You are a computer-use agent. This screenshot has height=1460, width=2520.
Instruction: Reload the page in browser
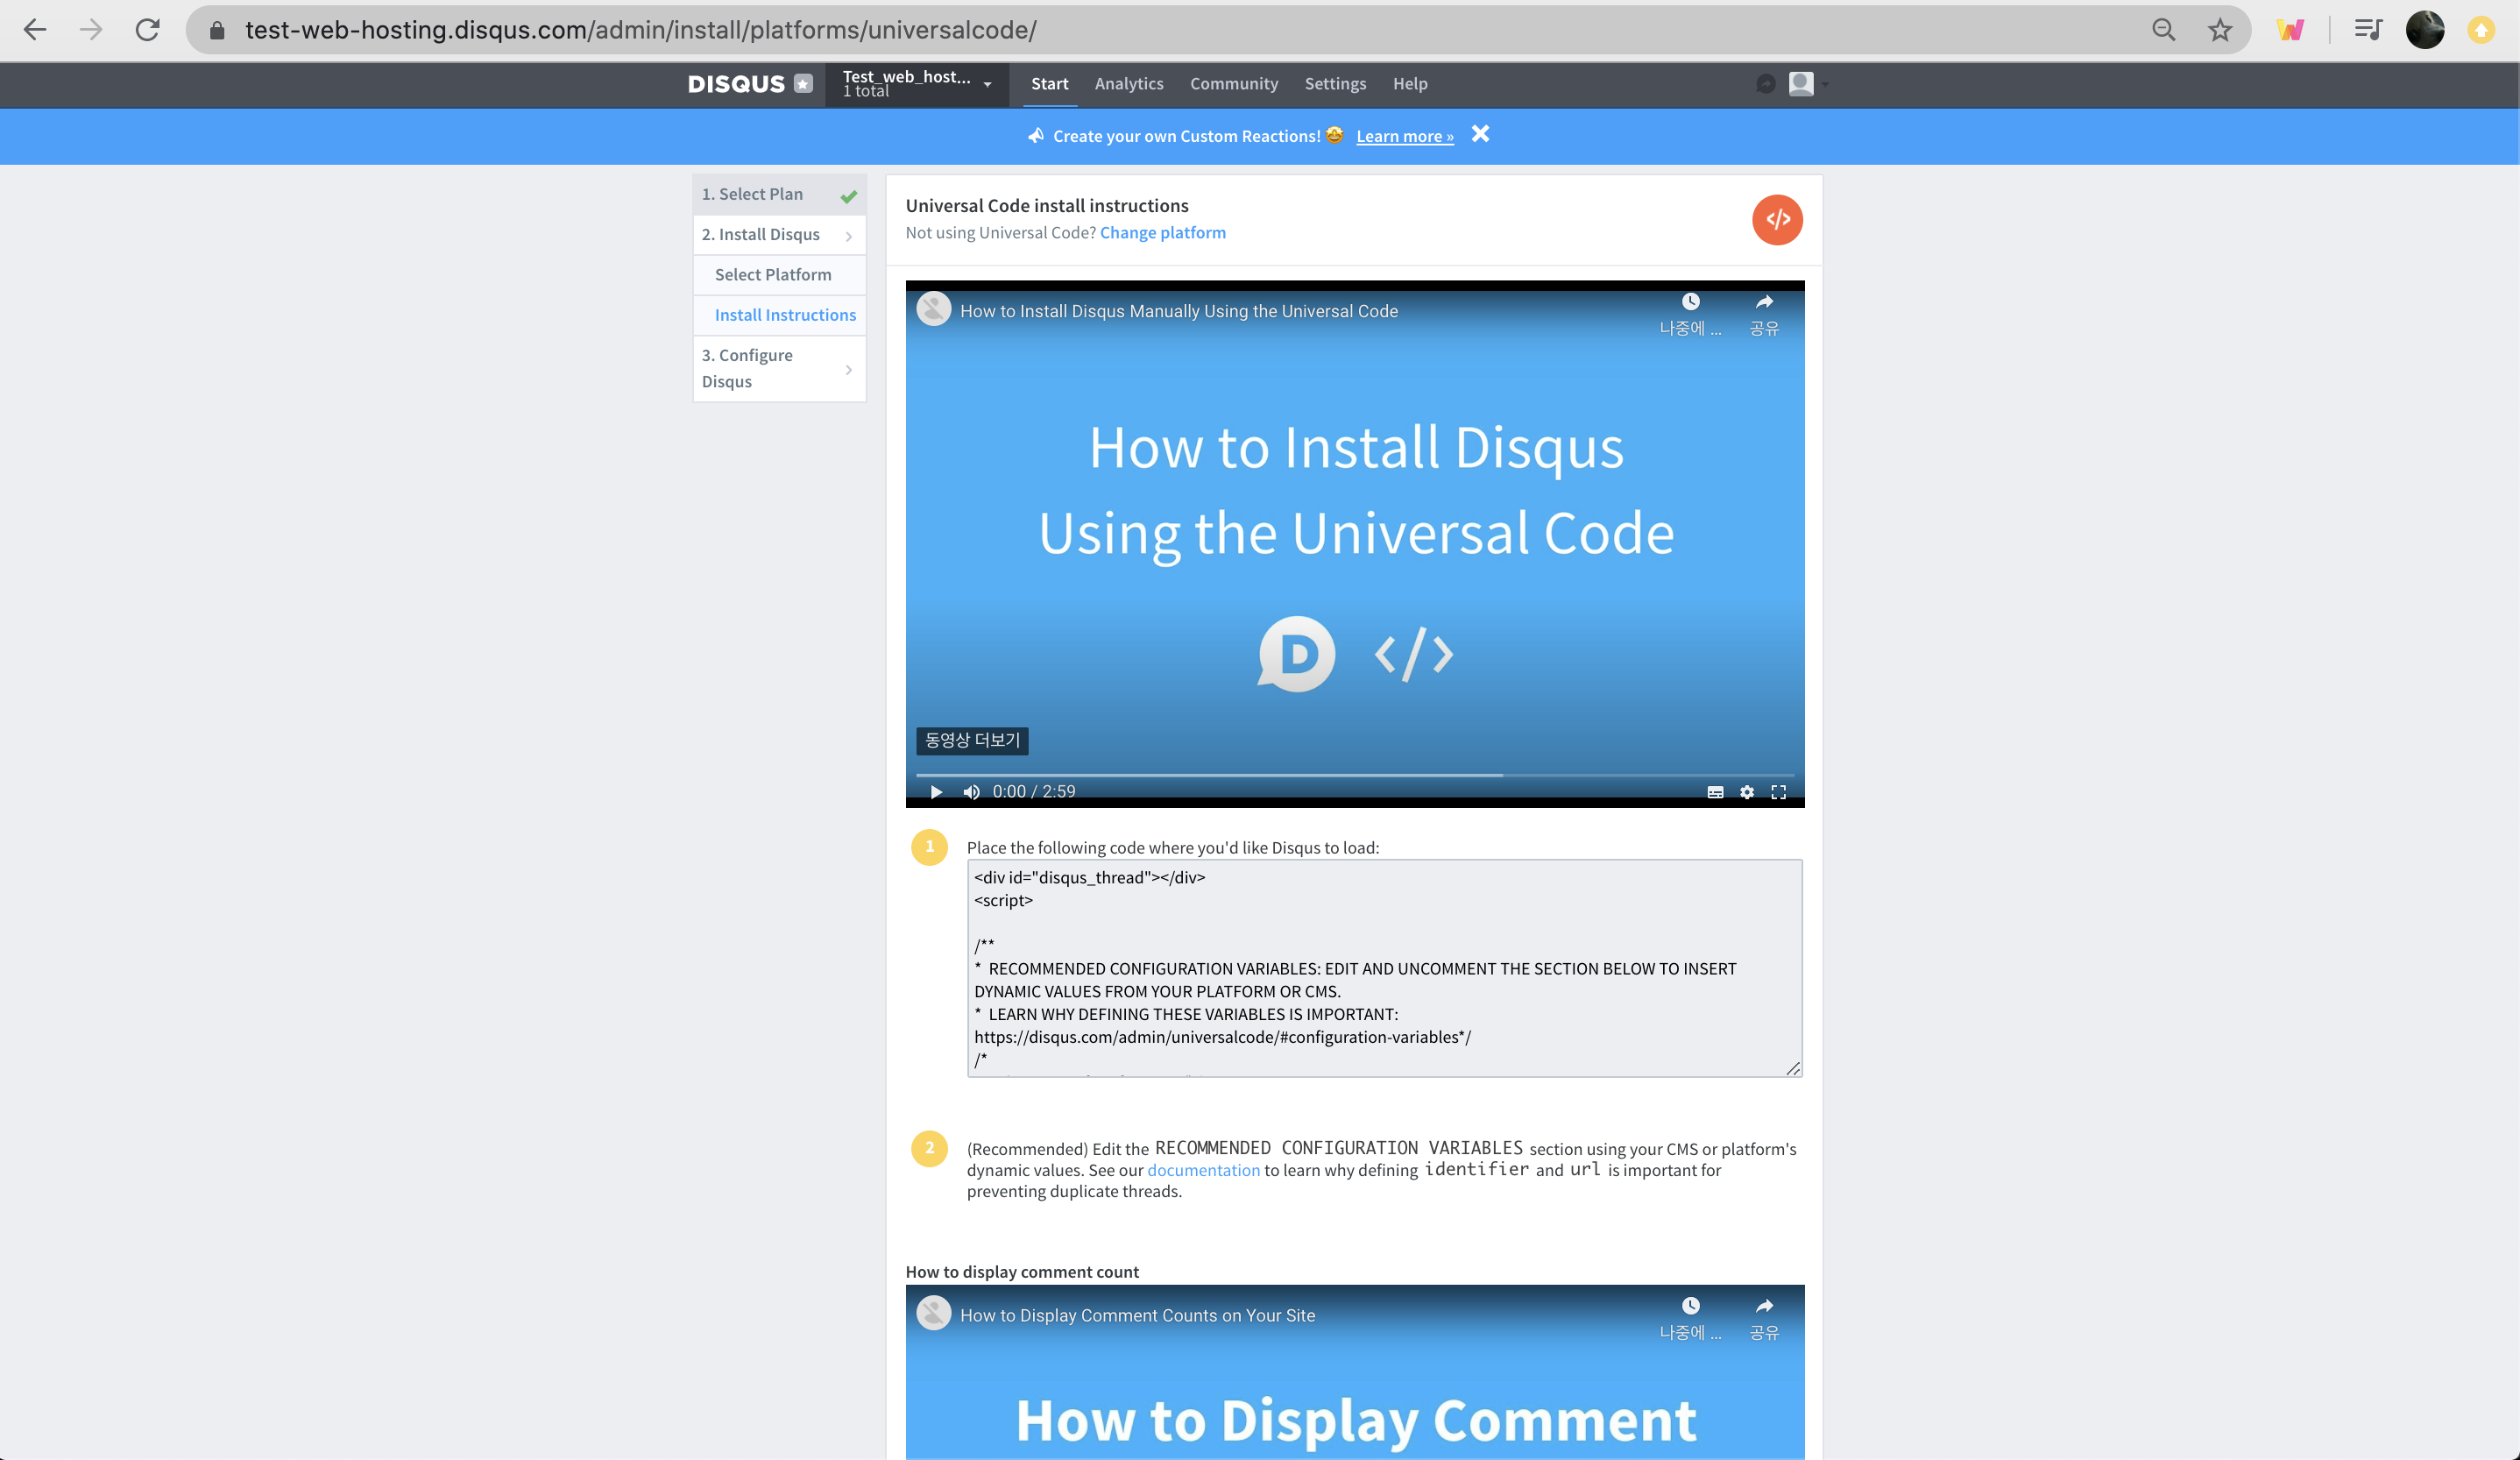(148, 30)
